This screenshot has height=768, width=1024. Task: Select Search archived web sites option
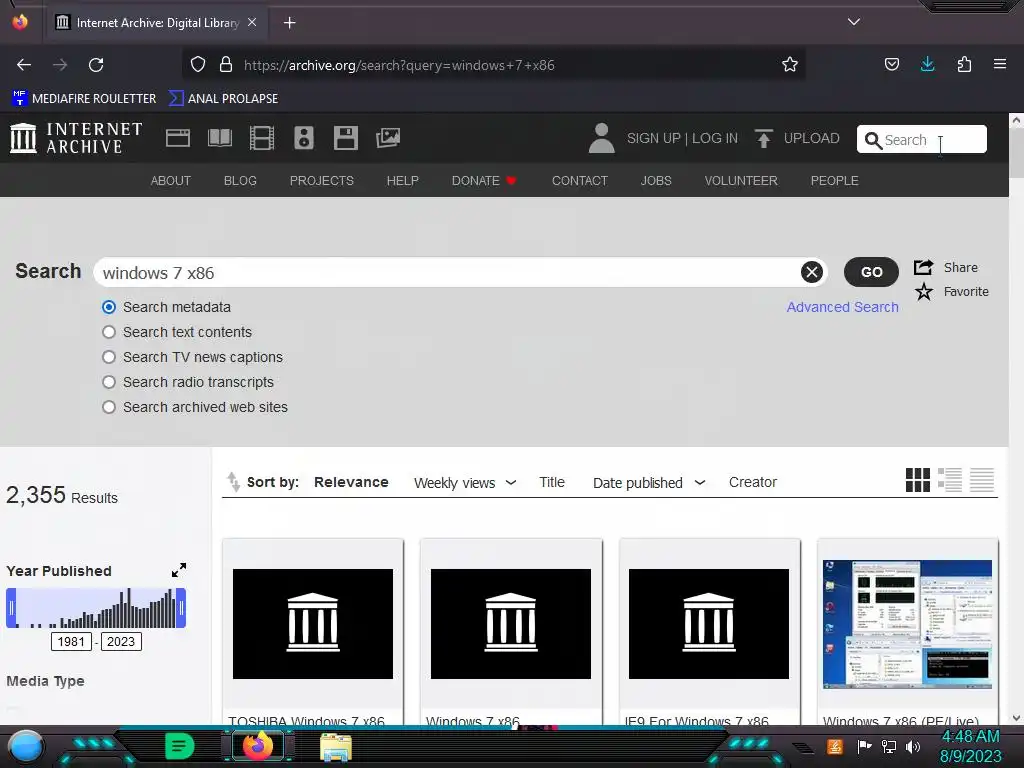[x=109, y=407]
